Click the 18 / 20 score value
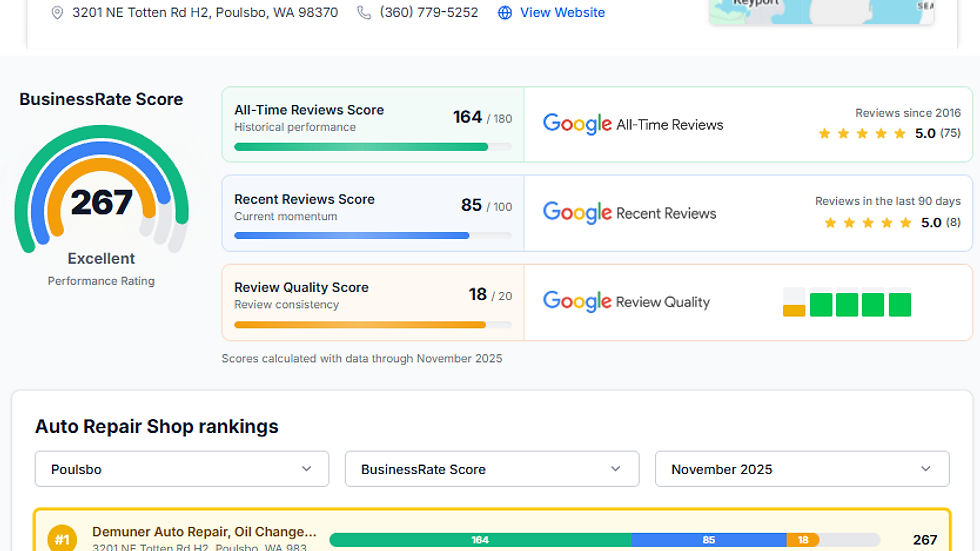980x551 pixels. click(490, 294)
